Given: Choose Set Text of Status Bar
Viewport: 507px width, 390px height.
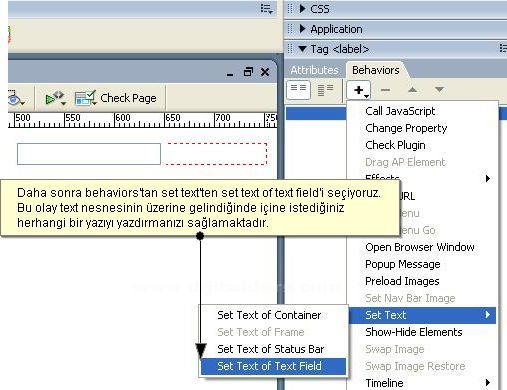Looking at the screenshot, I should pyautogui.click(x=270, y=349).
